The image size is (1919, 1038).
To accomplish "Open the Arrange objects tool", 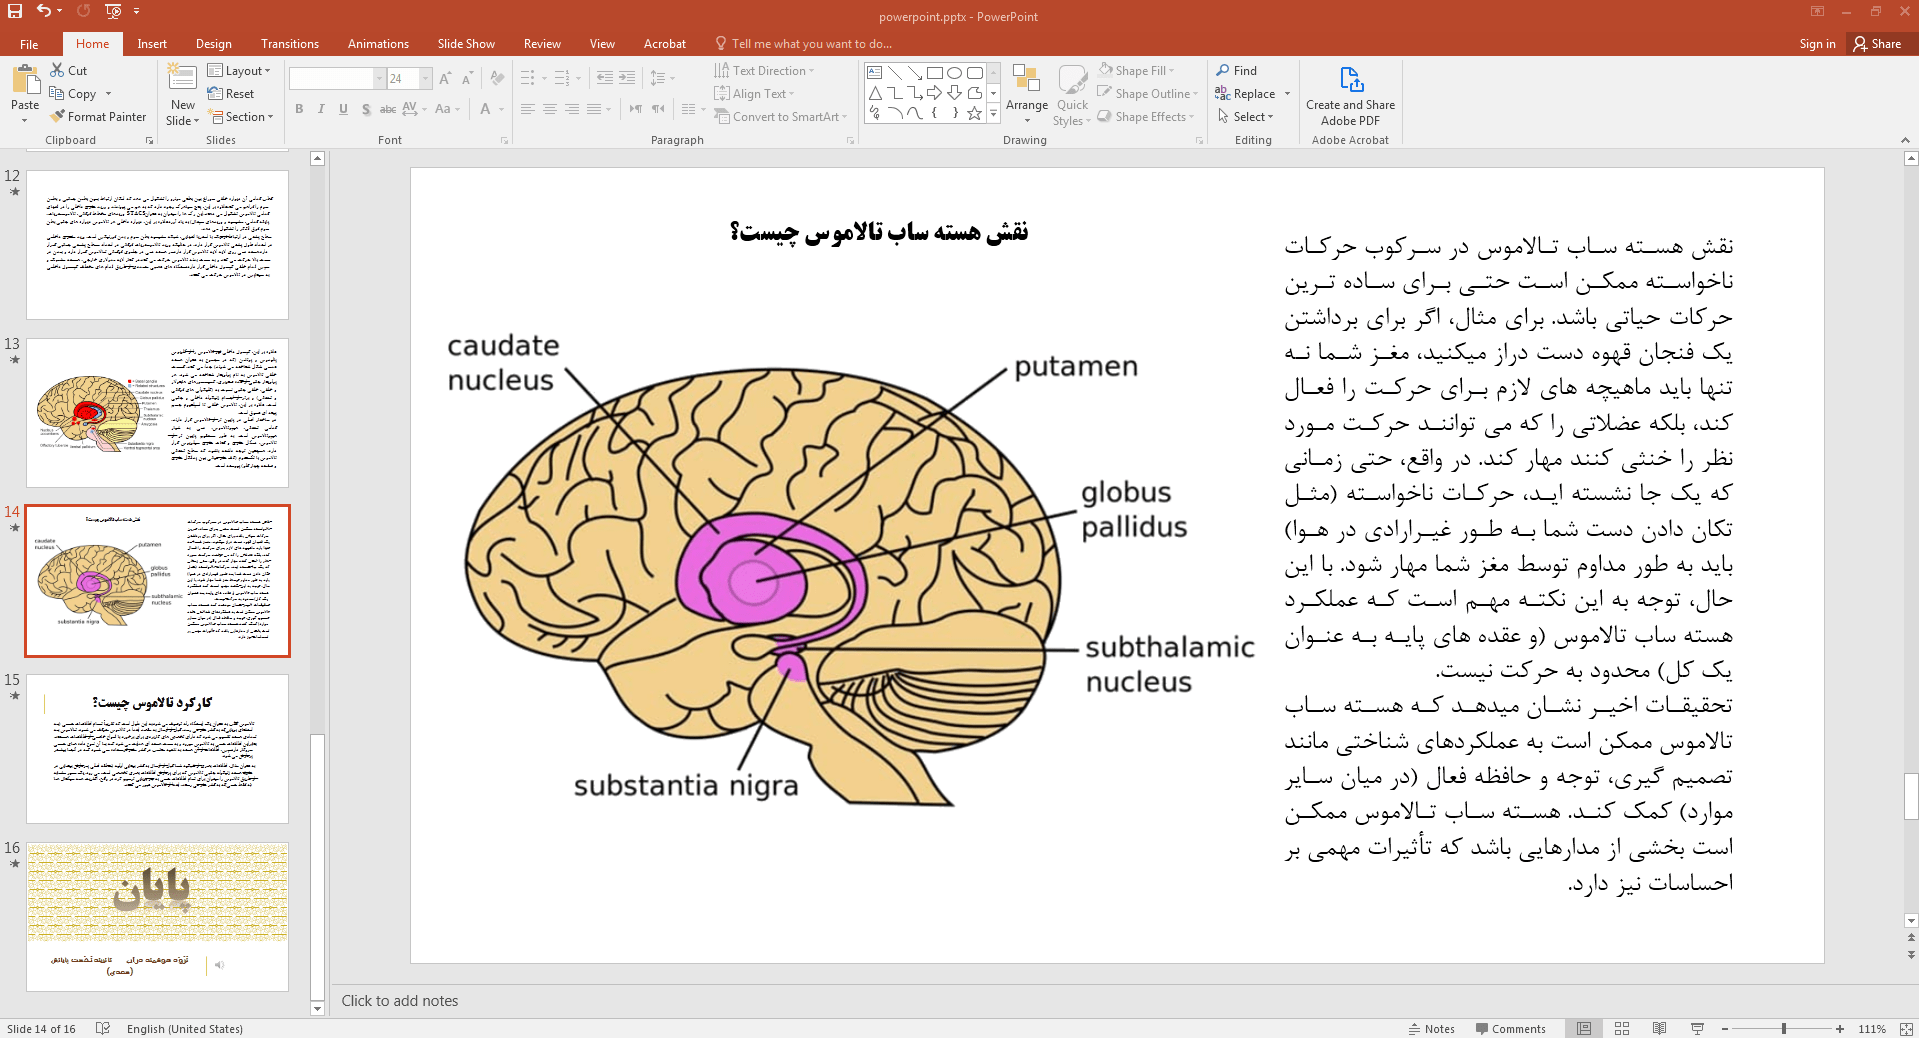I will pyautogui.click(x=1027, y=94).
